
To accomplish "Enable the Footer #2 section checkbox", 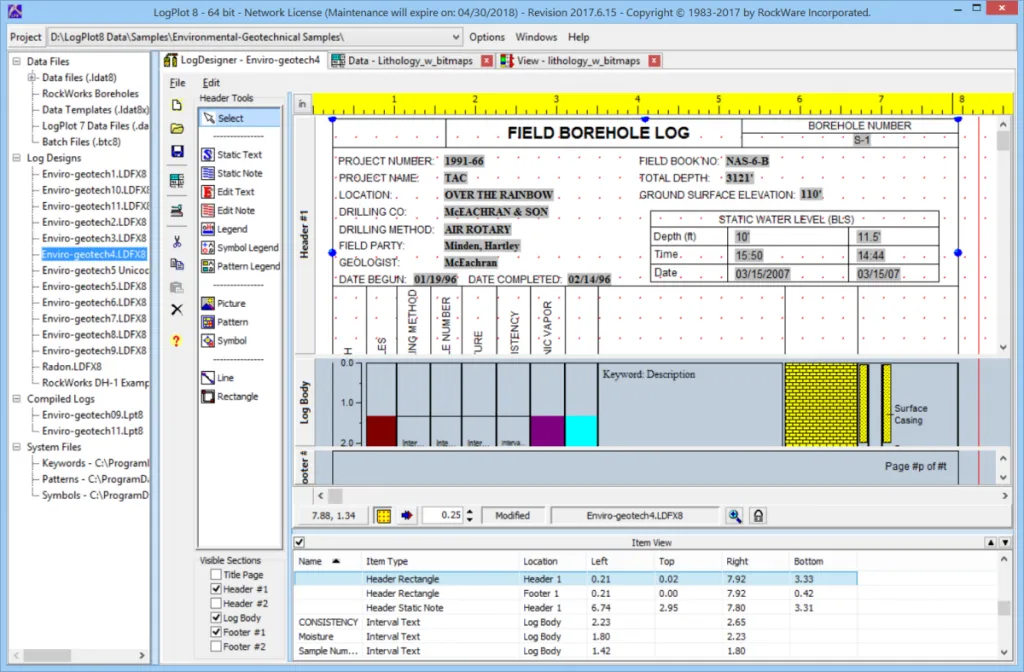I will 216,647.
